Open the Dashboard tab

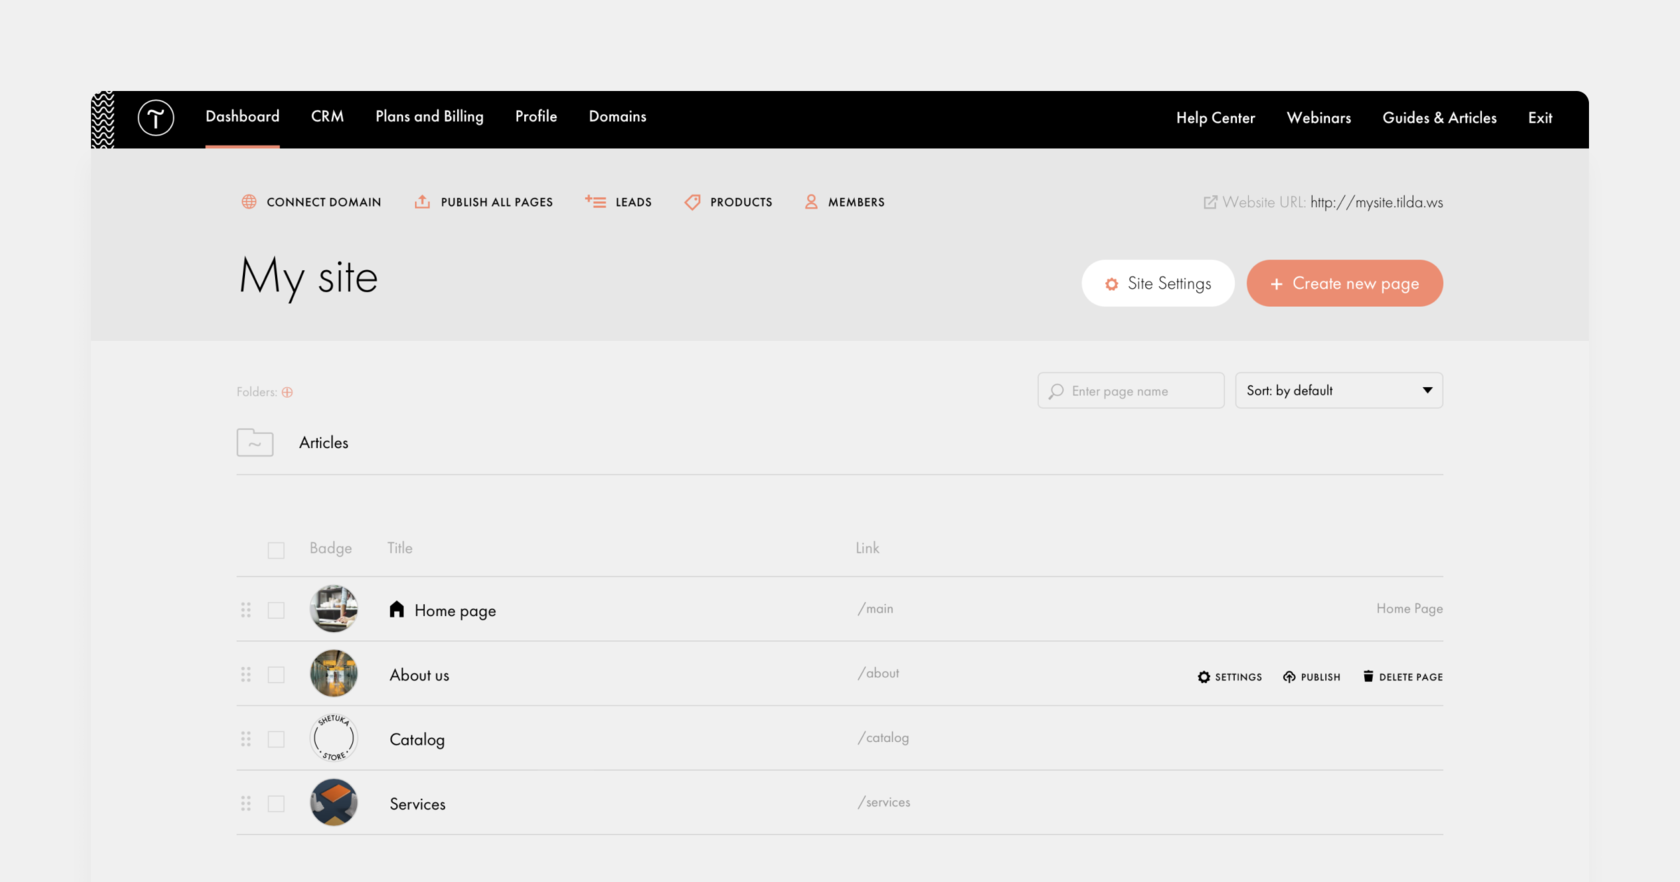[x=242, y=117]
